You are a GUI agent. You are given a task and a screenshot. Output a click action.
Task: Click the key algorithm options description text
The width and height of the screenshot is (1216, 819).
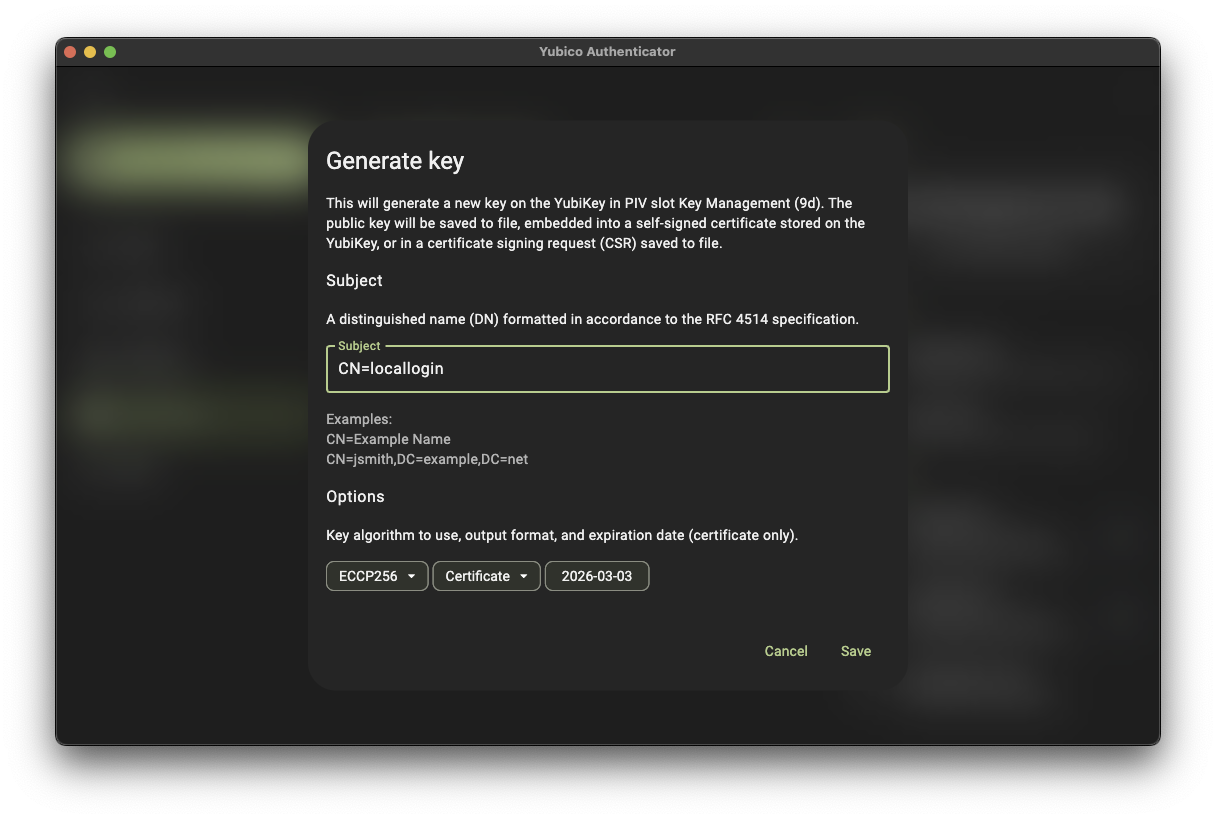click(x=562, y=536)
